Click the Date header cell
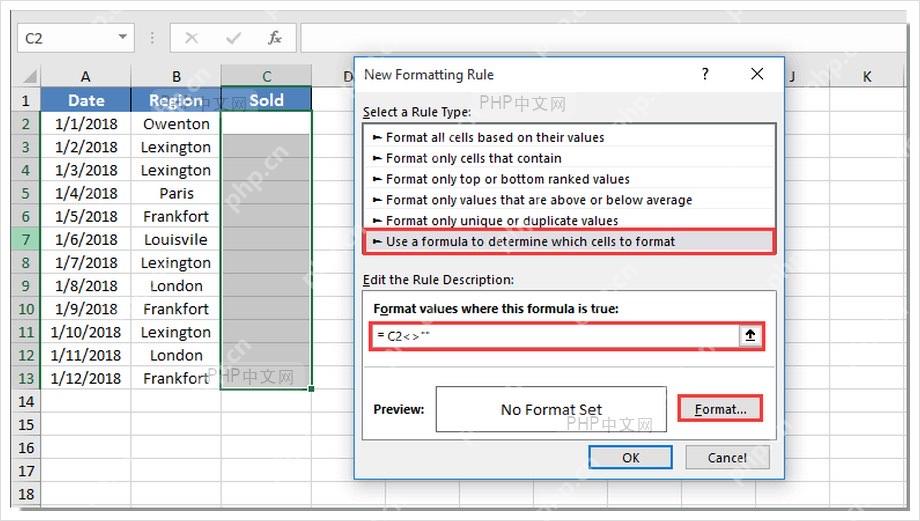This screenshot has width=920, height=521. click(86, 100)
